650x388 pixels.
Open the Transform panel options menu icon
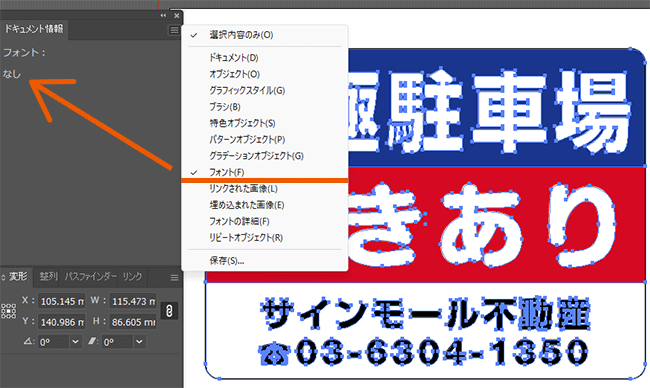[x=175, y=278]
